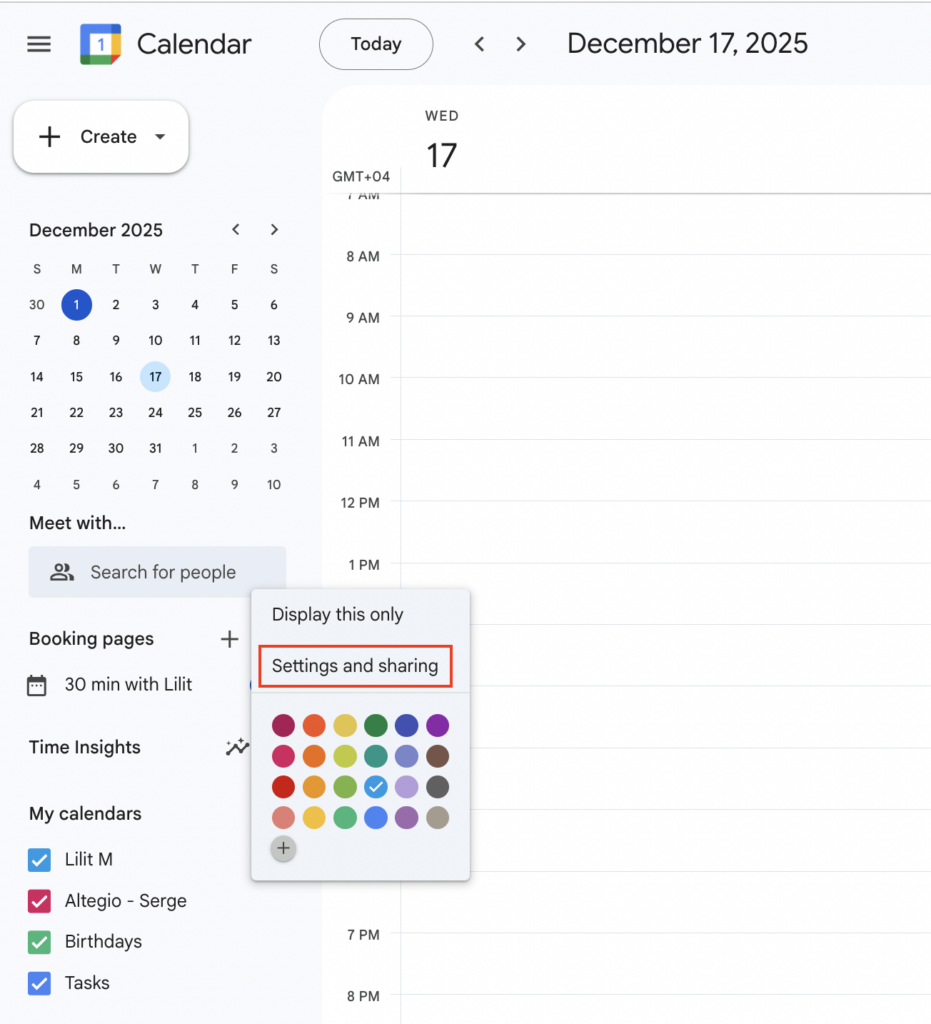Screen dimensions: 931x1024
Task: Toggle the Altegio - Serge calendar checkbox
Action: (39, 901)
